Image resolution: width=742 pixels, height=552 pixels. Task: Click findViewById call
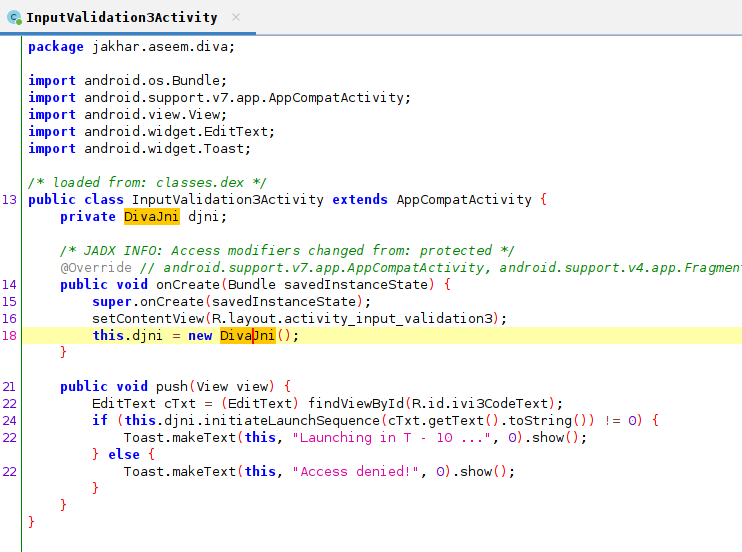tap(356, 404)
